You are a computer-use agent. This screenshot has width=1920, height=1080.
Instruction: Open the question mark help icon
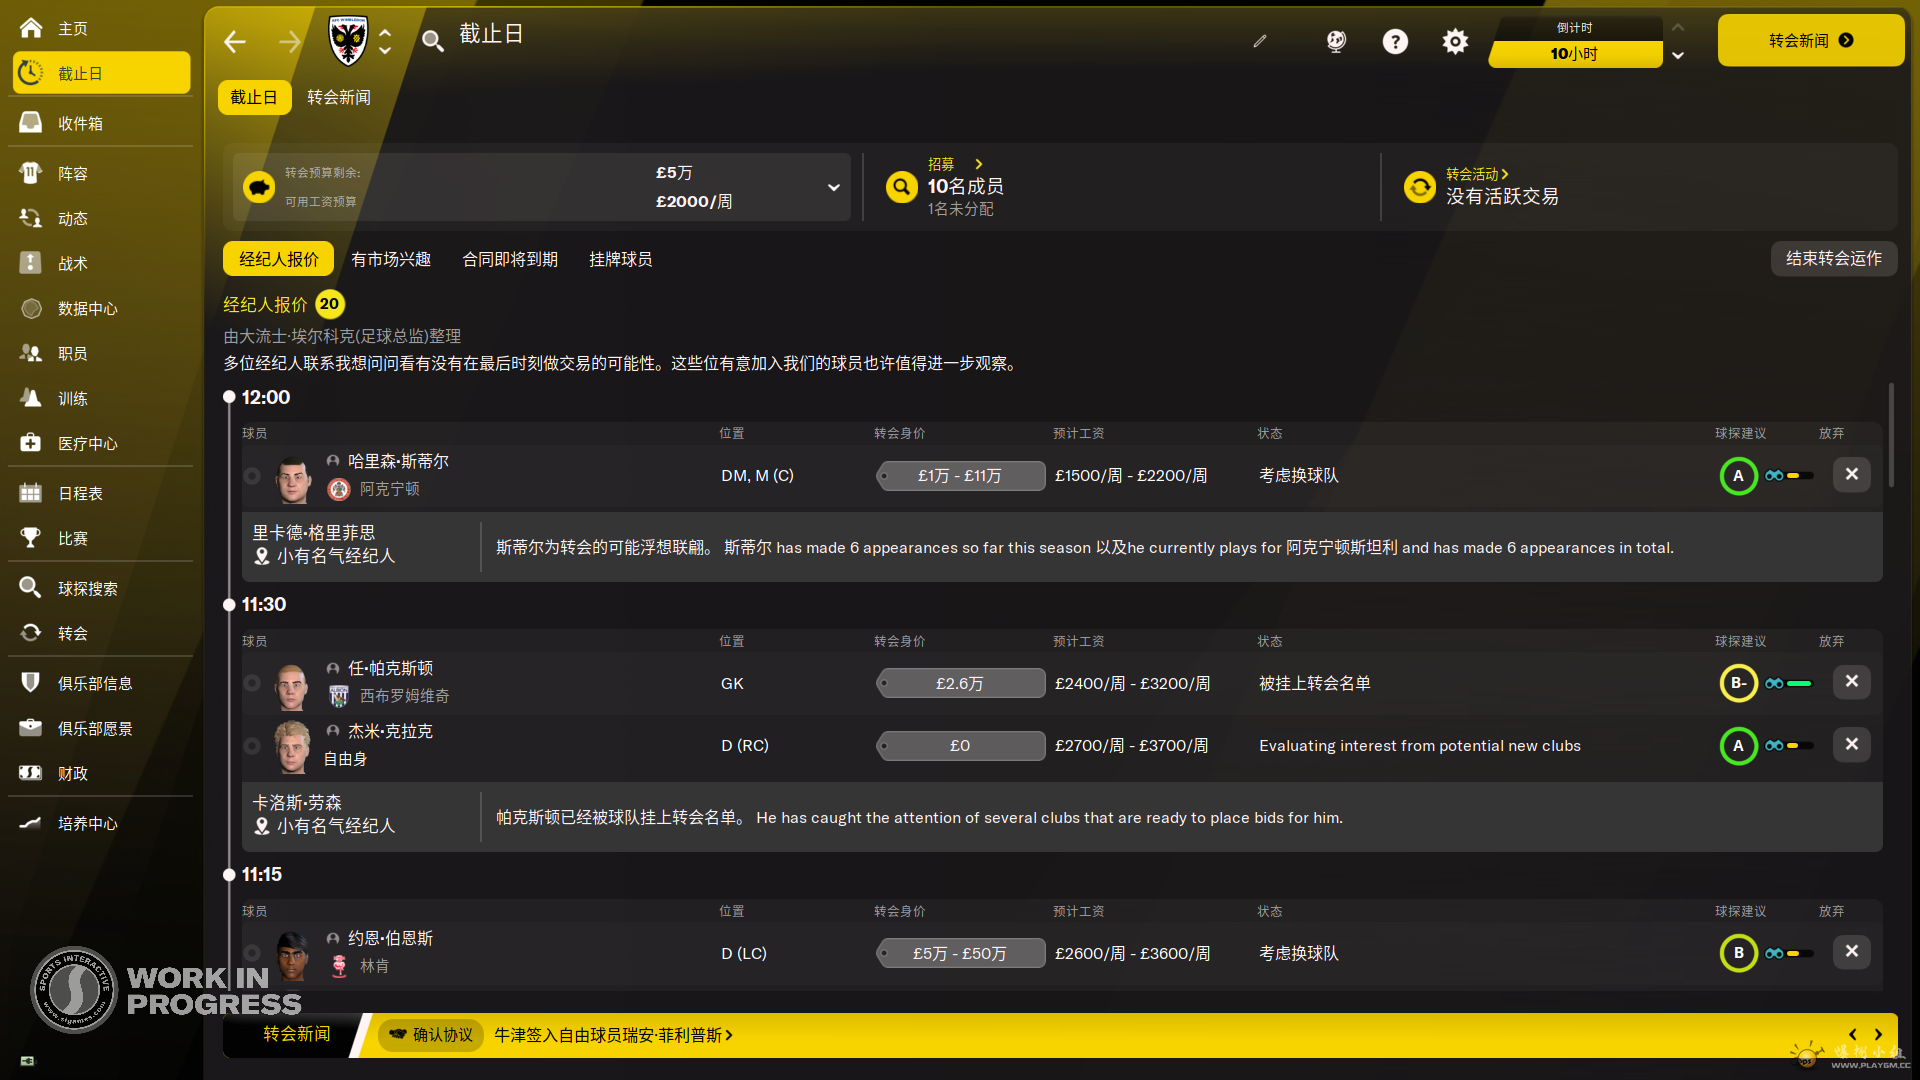point(1395,41)
